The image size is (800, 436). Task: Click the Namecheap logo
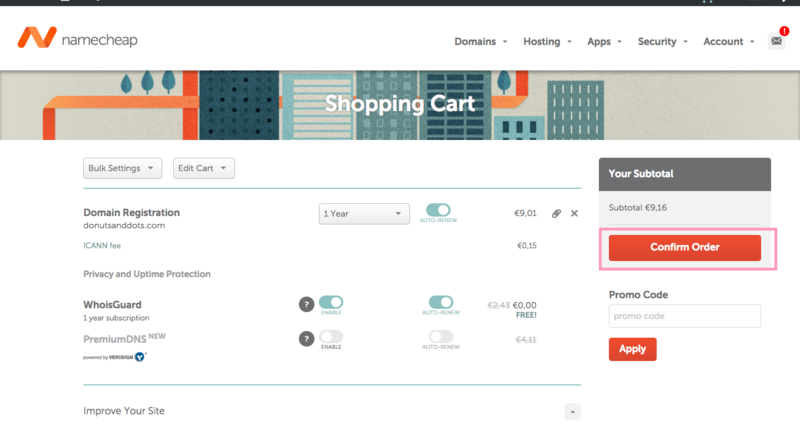click(78, 38)
